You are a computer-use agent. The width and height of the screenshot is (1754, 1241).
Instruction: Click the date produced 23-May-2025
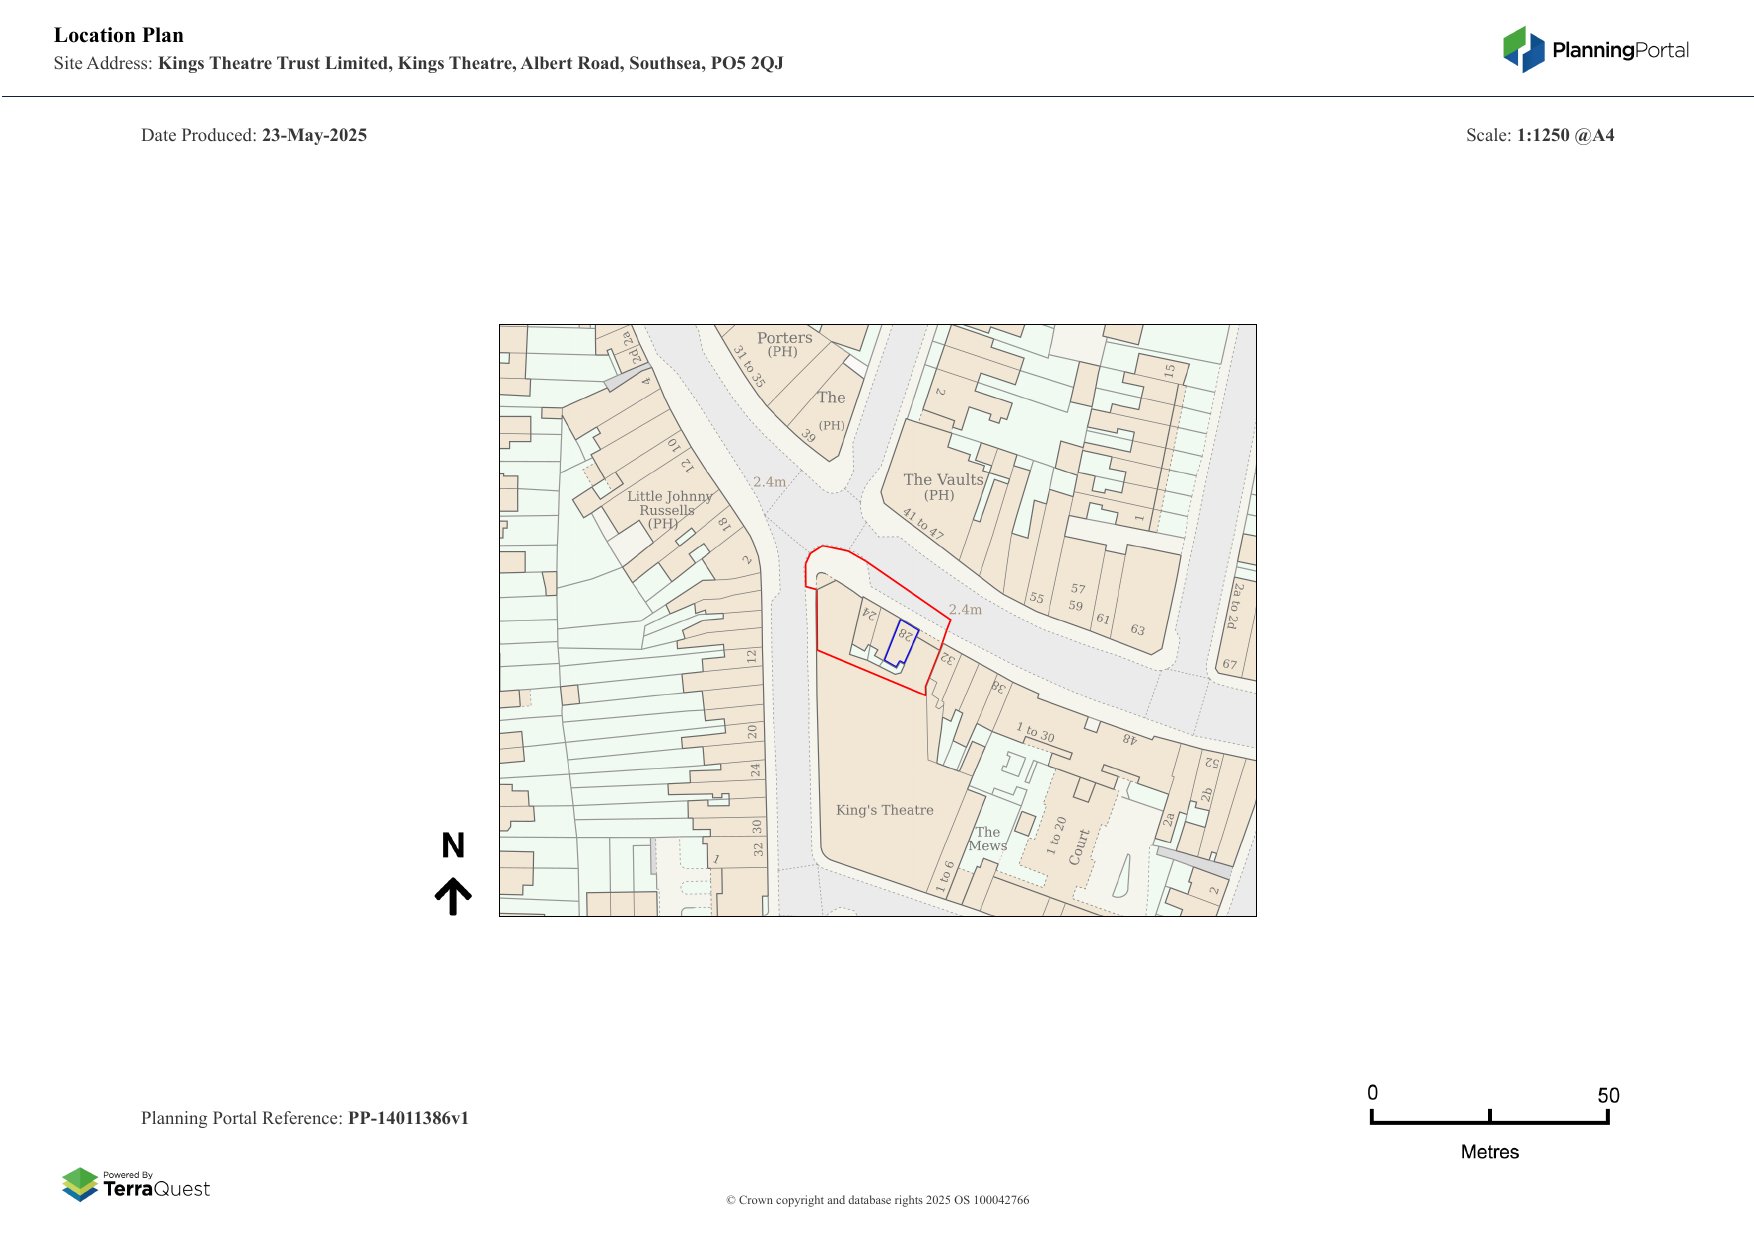[x=314, y=135]
